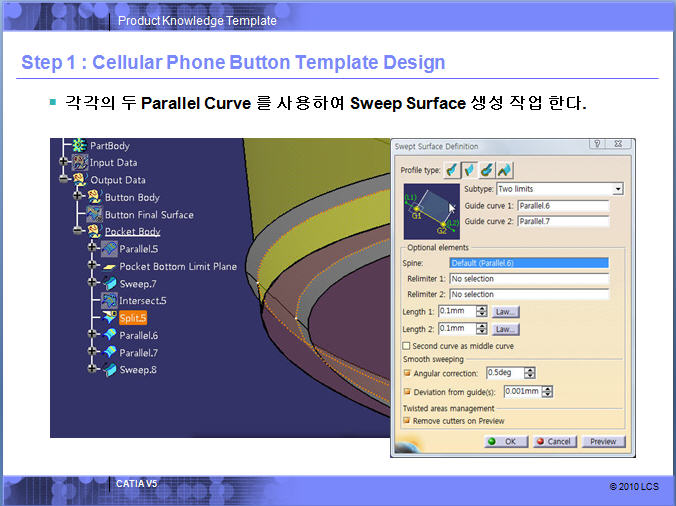Click the Split.5 feature icon
The image size is (676, 506).
point(109,317)
